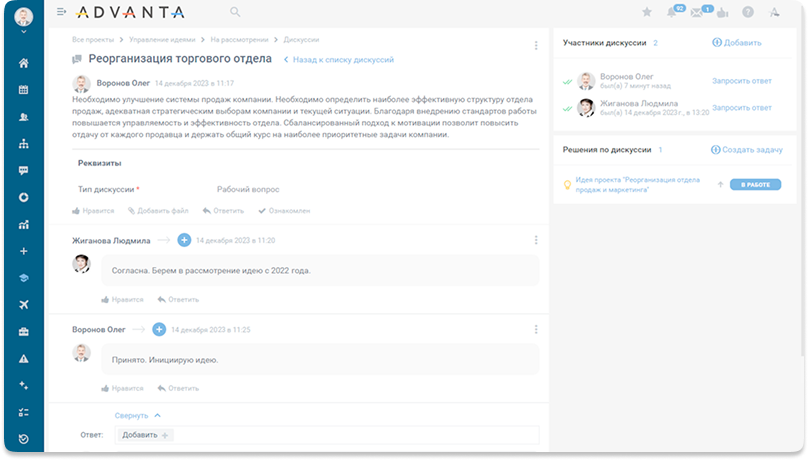Screen dimensions: 808x460
Task: Expand the user profile chevron under avatar
Action: [24, 32]
